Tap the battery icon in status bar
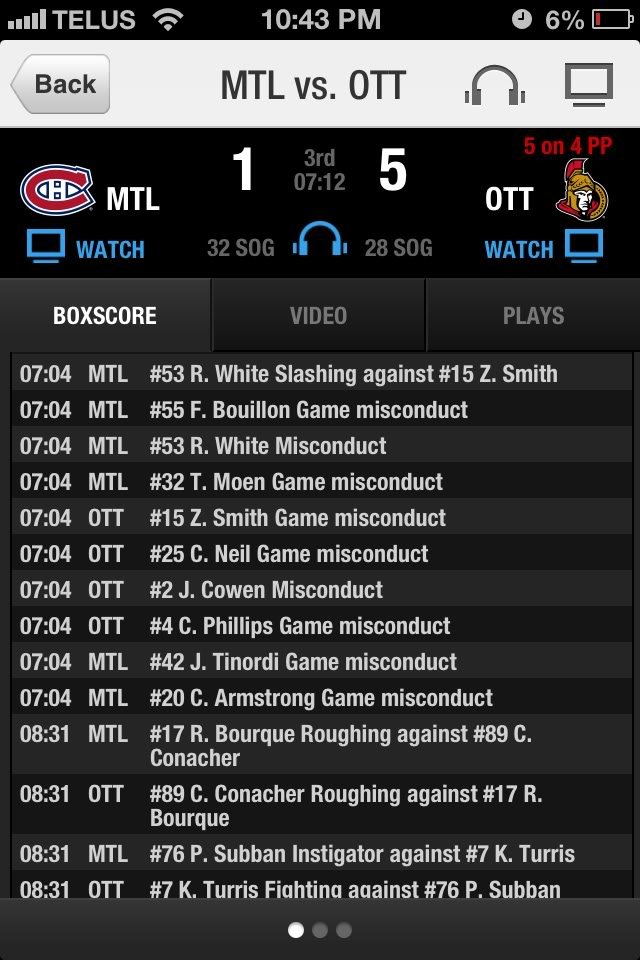 (x=612, y=20)
